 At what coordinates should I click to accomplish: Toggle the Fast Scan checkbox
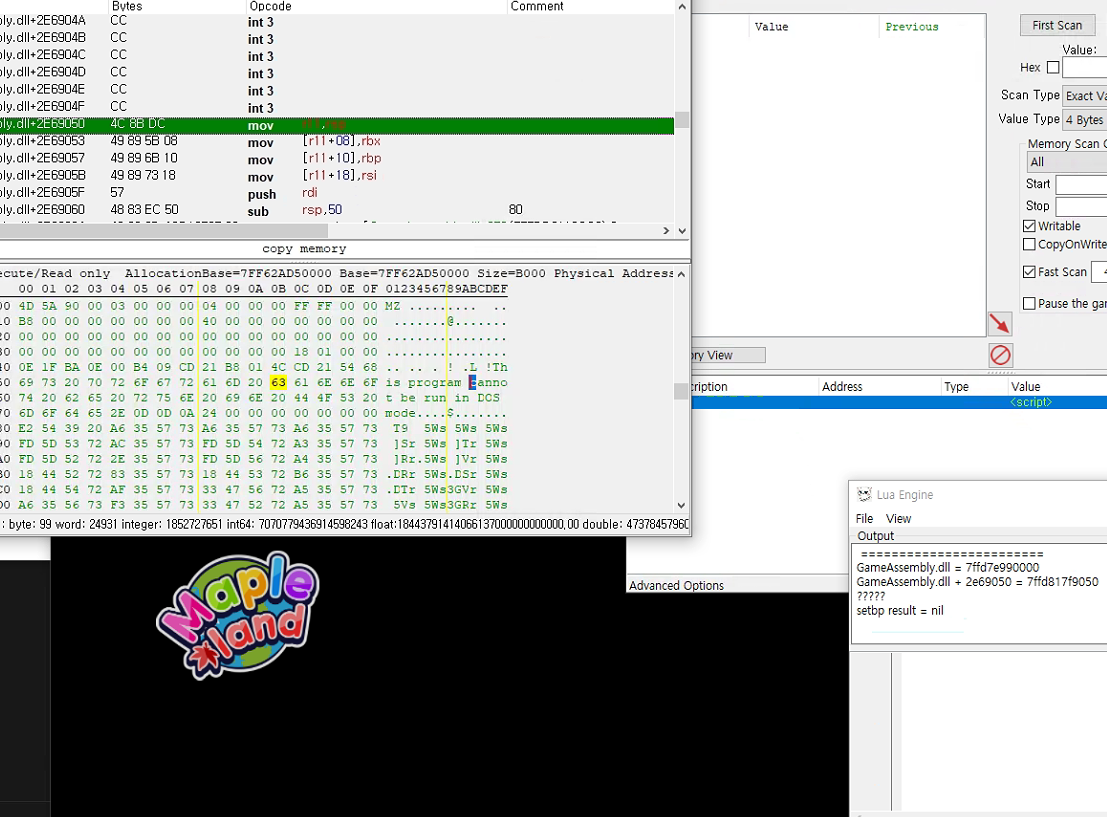pyautogui.click(x=1029, y=272)
